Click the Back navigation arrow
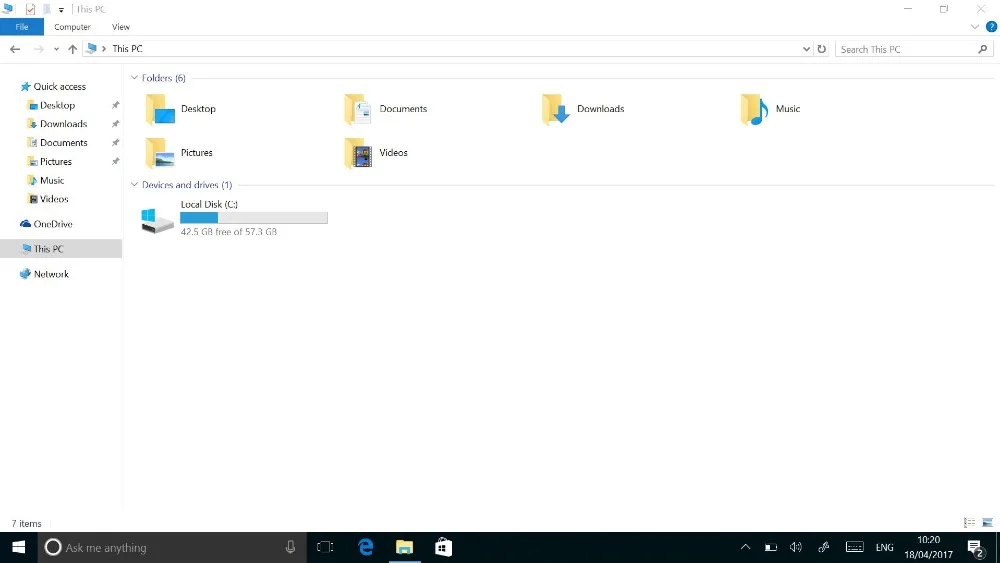 tap(15, 49)
